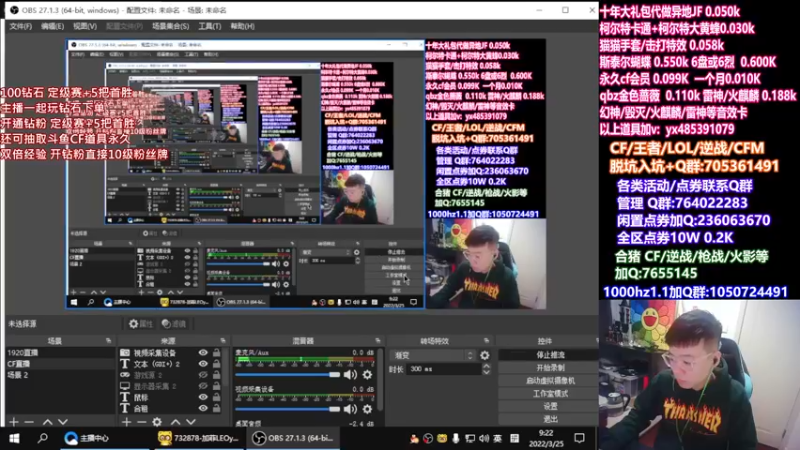800x450 pixels.
Task: Increase the transition 时长 with up arrow
Action: tap(486, 366)
